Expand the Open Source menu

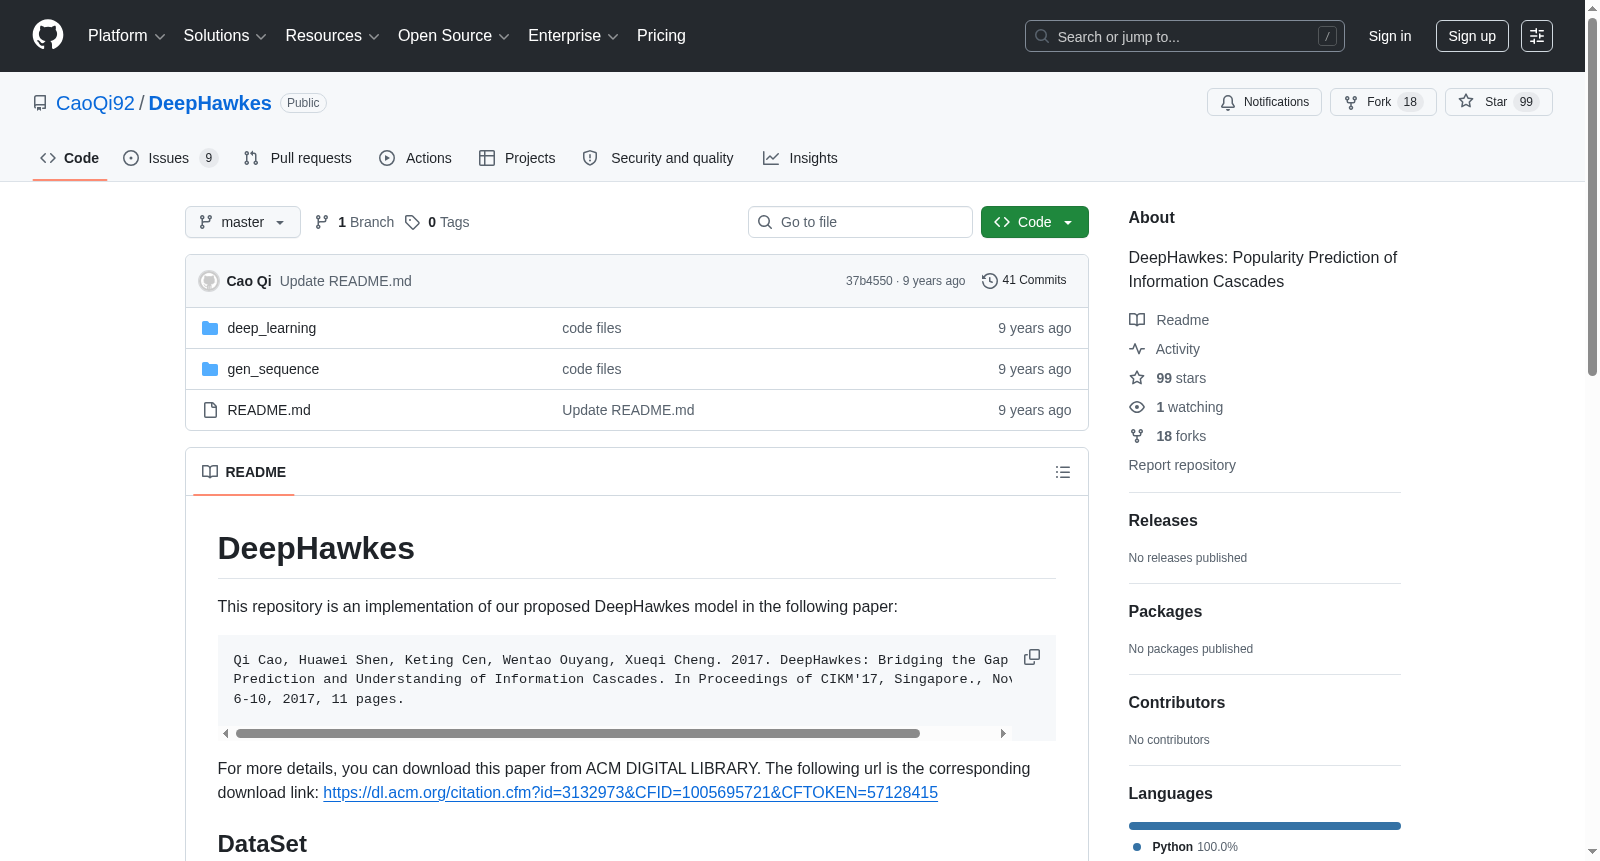454,36
